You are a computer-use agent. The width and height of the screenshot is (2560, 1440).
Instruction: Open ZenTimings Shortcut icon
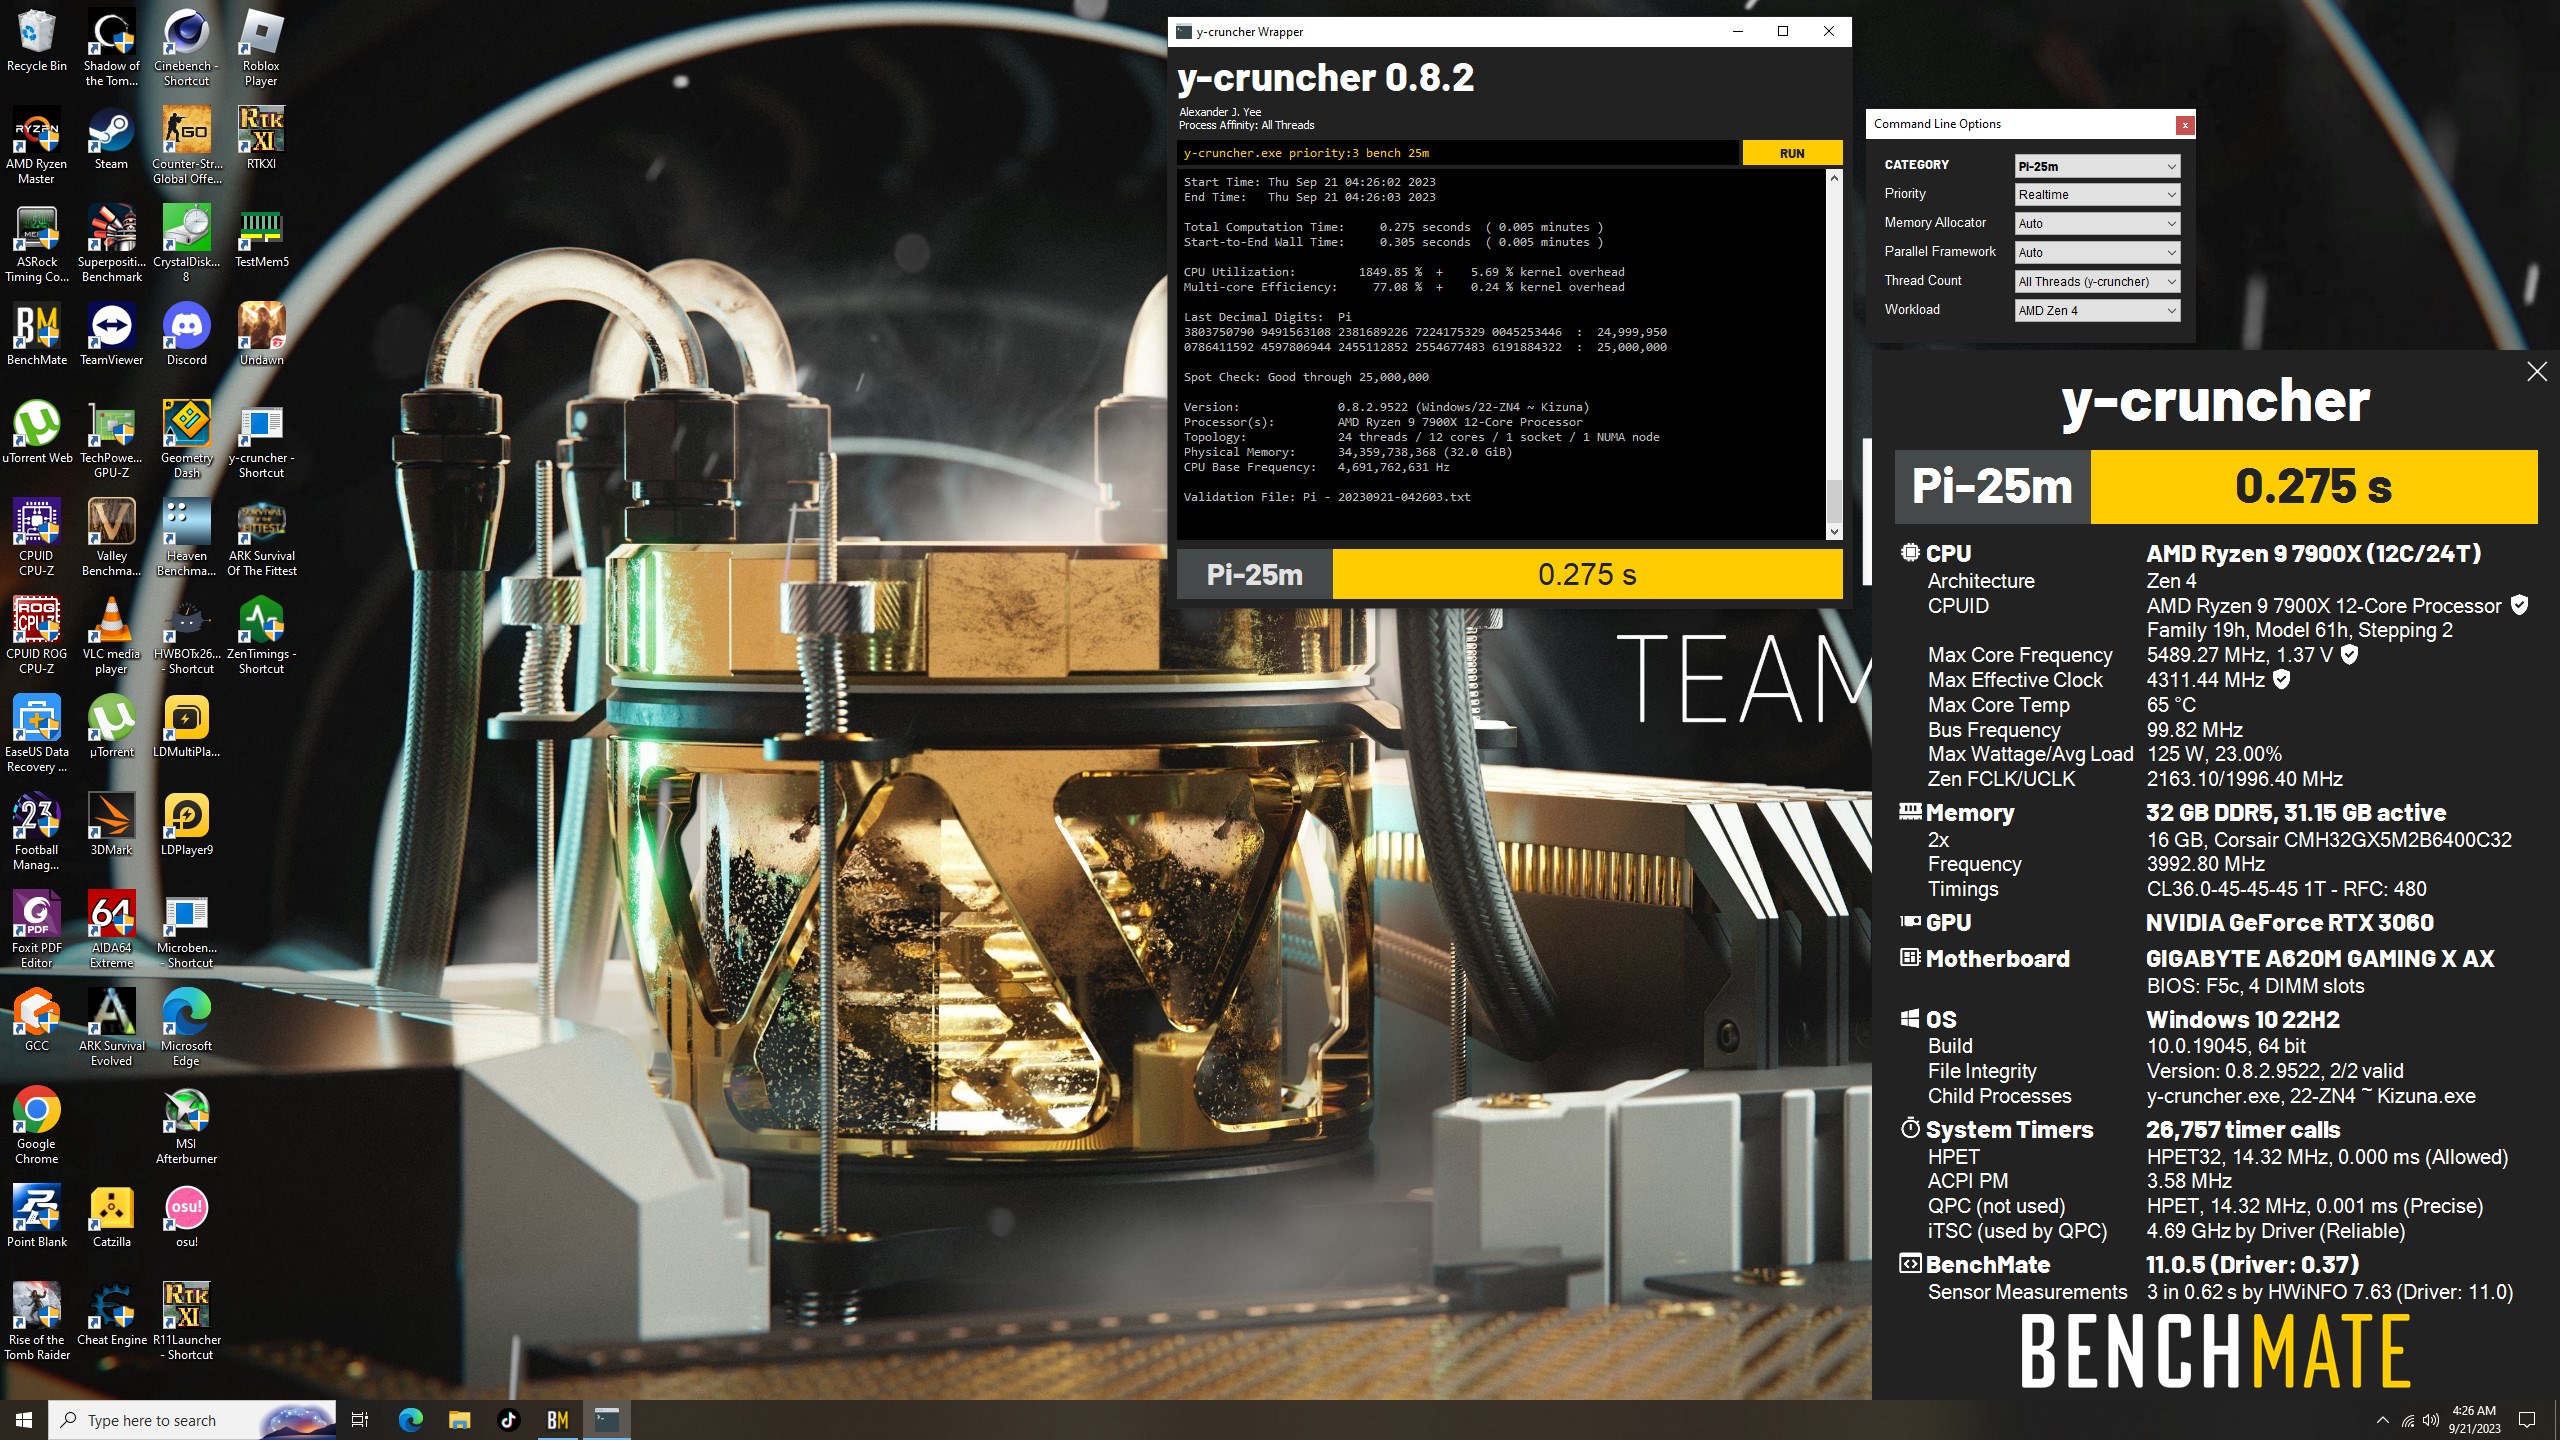261,636
